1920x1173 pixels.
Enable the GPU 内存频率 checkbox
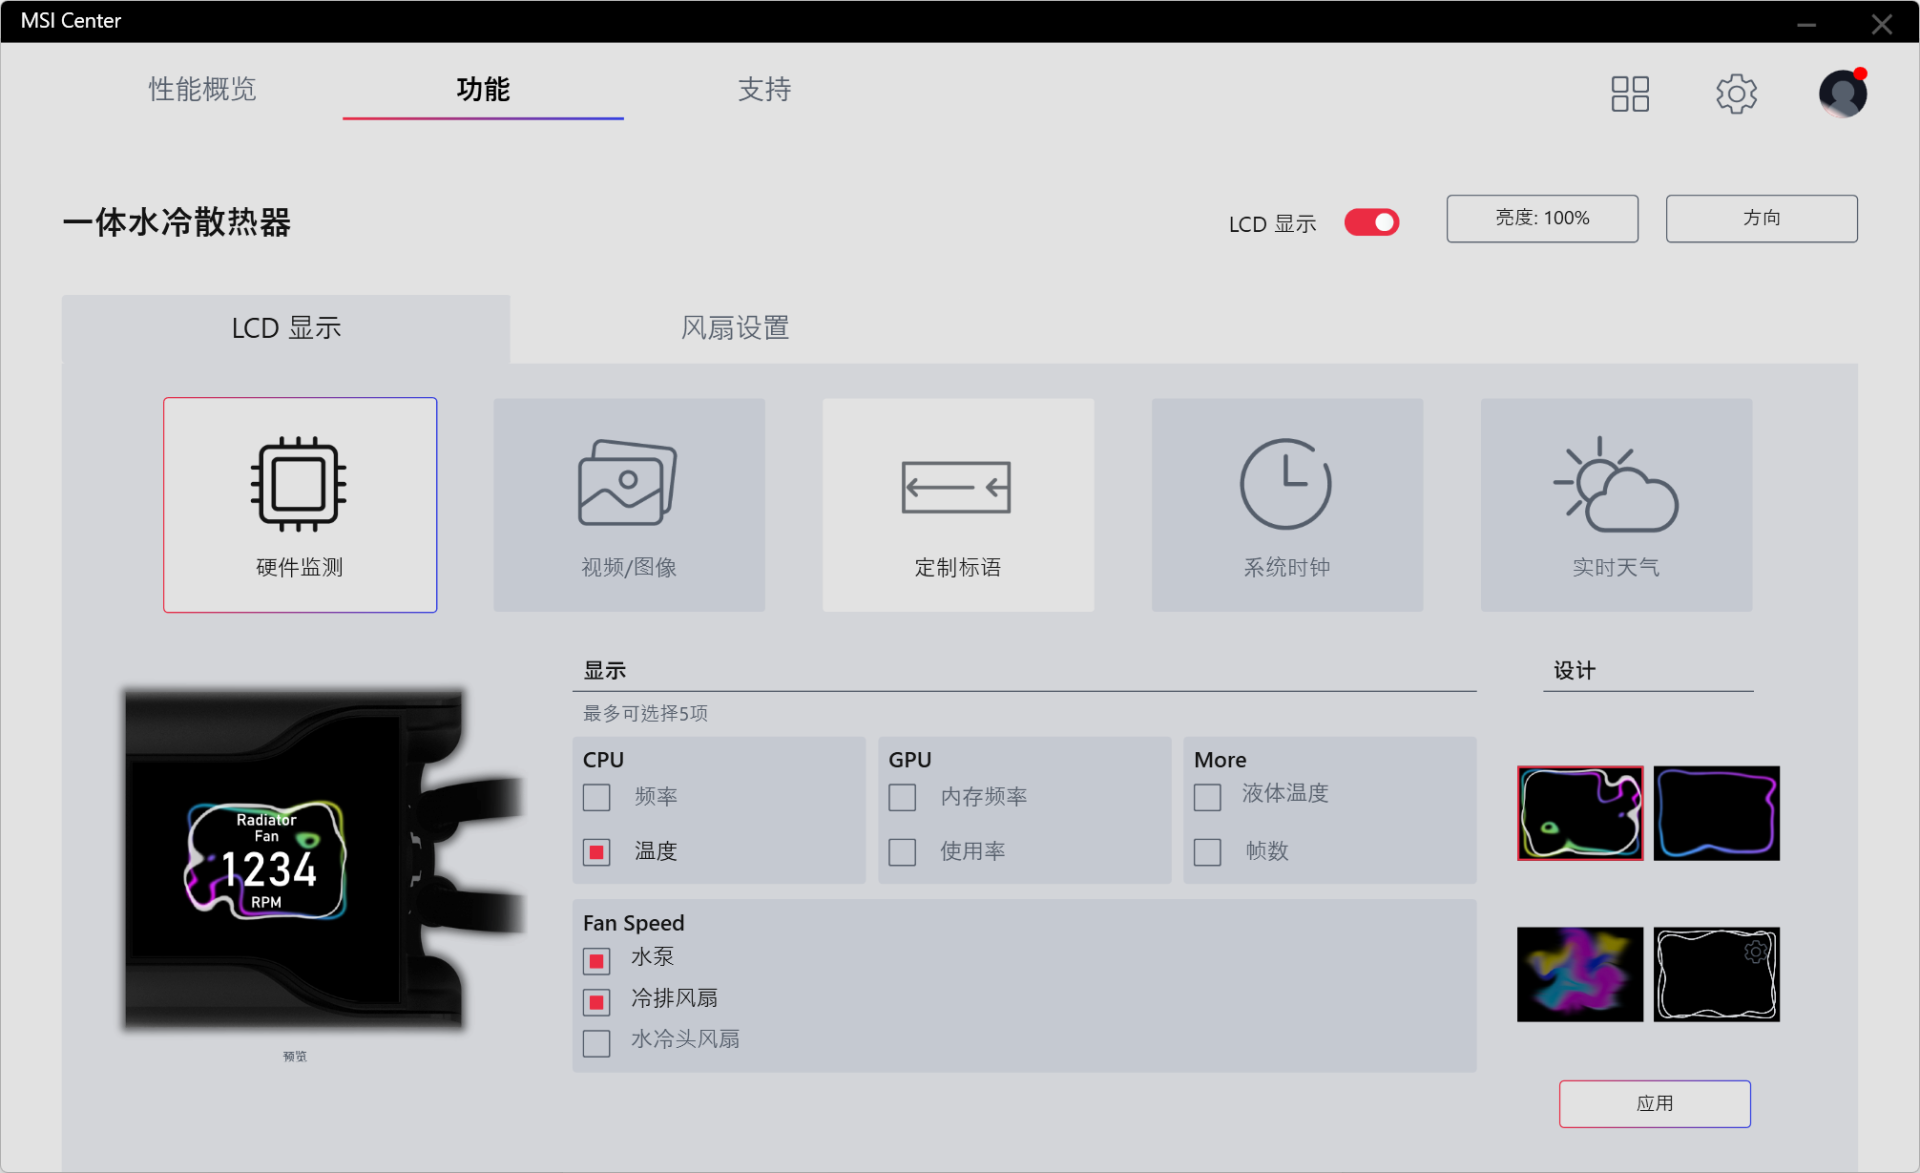click(x=902, y=797)
